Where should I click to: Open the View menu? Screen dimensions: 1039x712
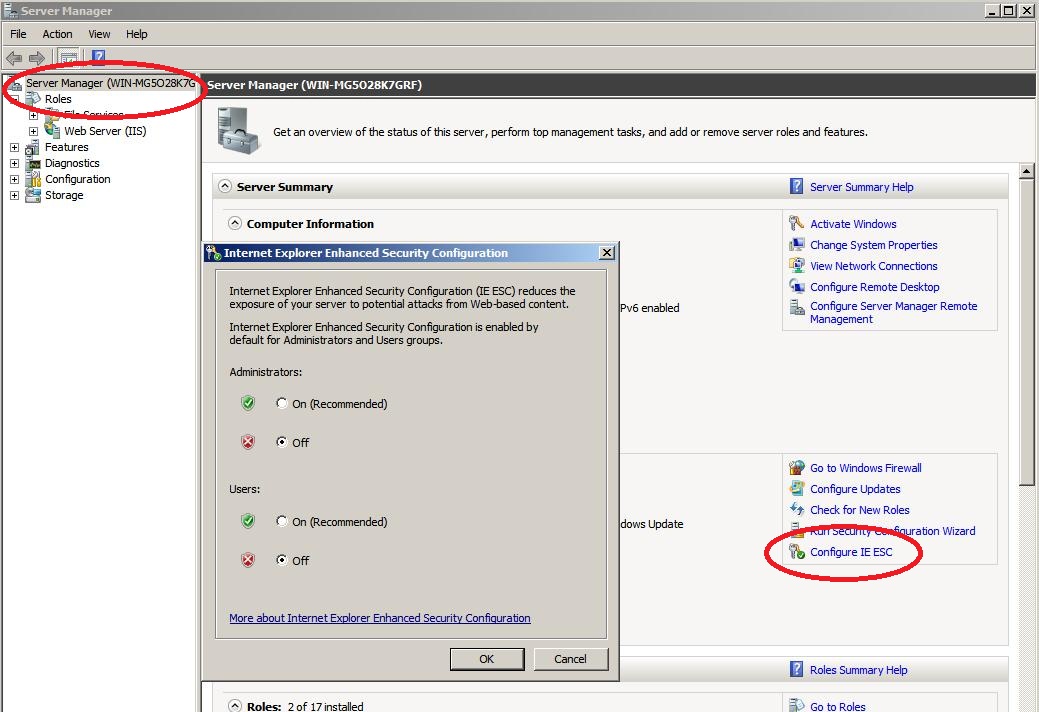99,34
